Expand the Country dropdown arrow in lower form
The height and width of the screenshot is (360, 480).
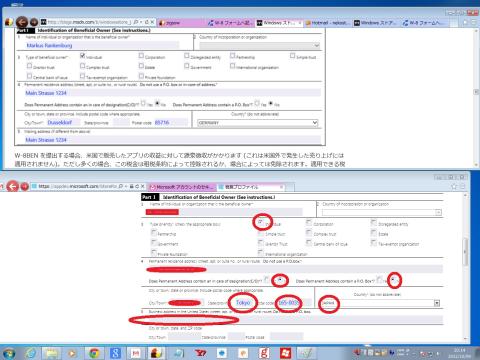tap(437, 303)
